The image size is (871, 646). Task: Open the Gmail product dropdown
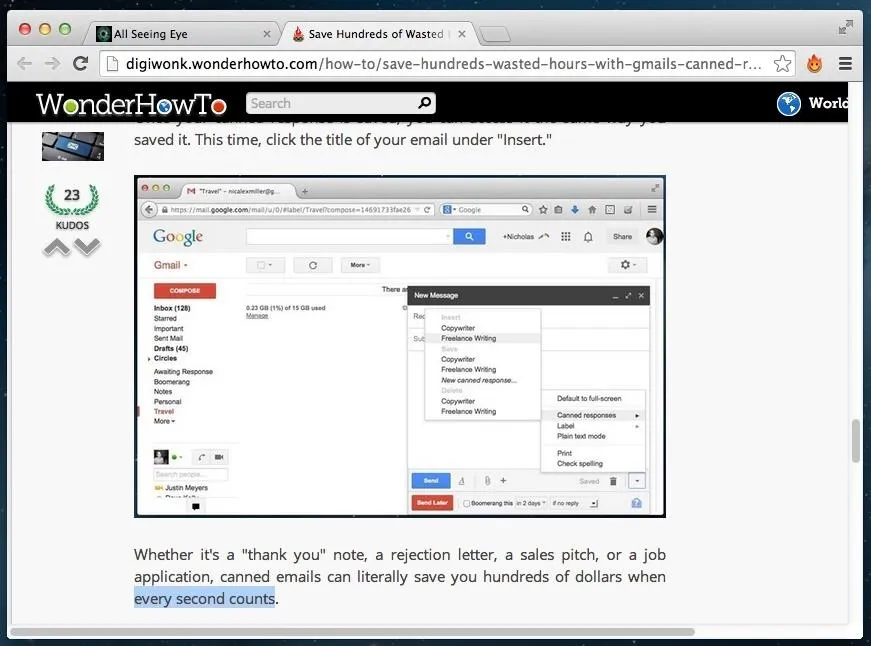tap(171, 266)
